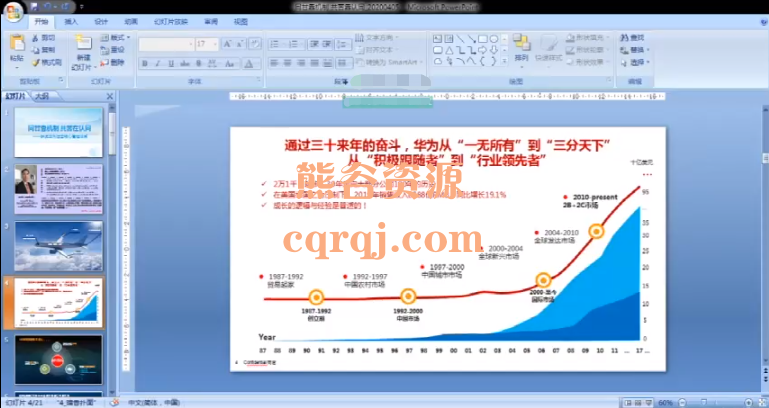Expand the Paste options arrow

tap(17, 67)
